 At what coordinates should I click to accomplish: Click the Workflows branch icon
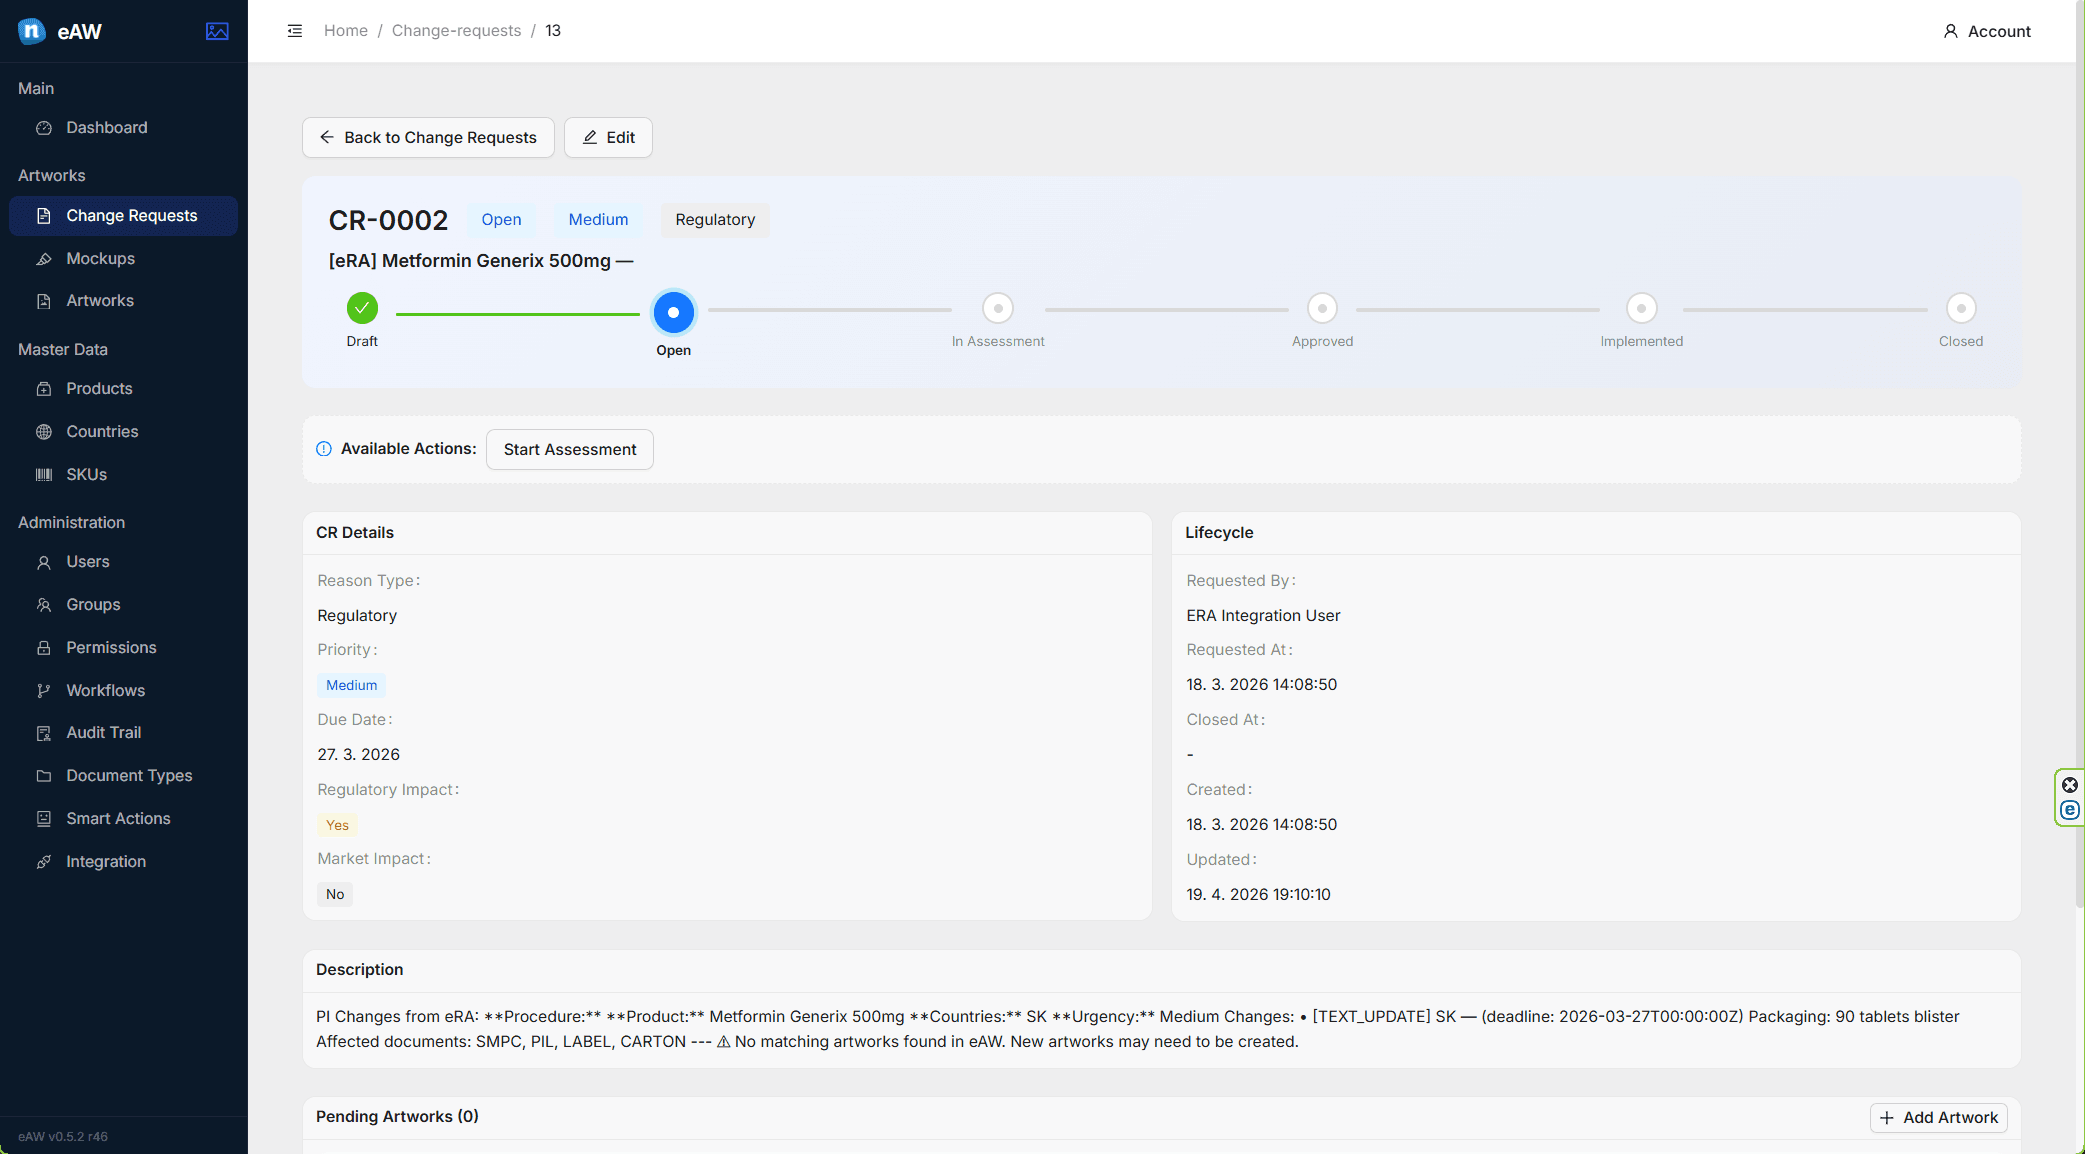click(44, 691)
